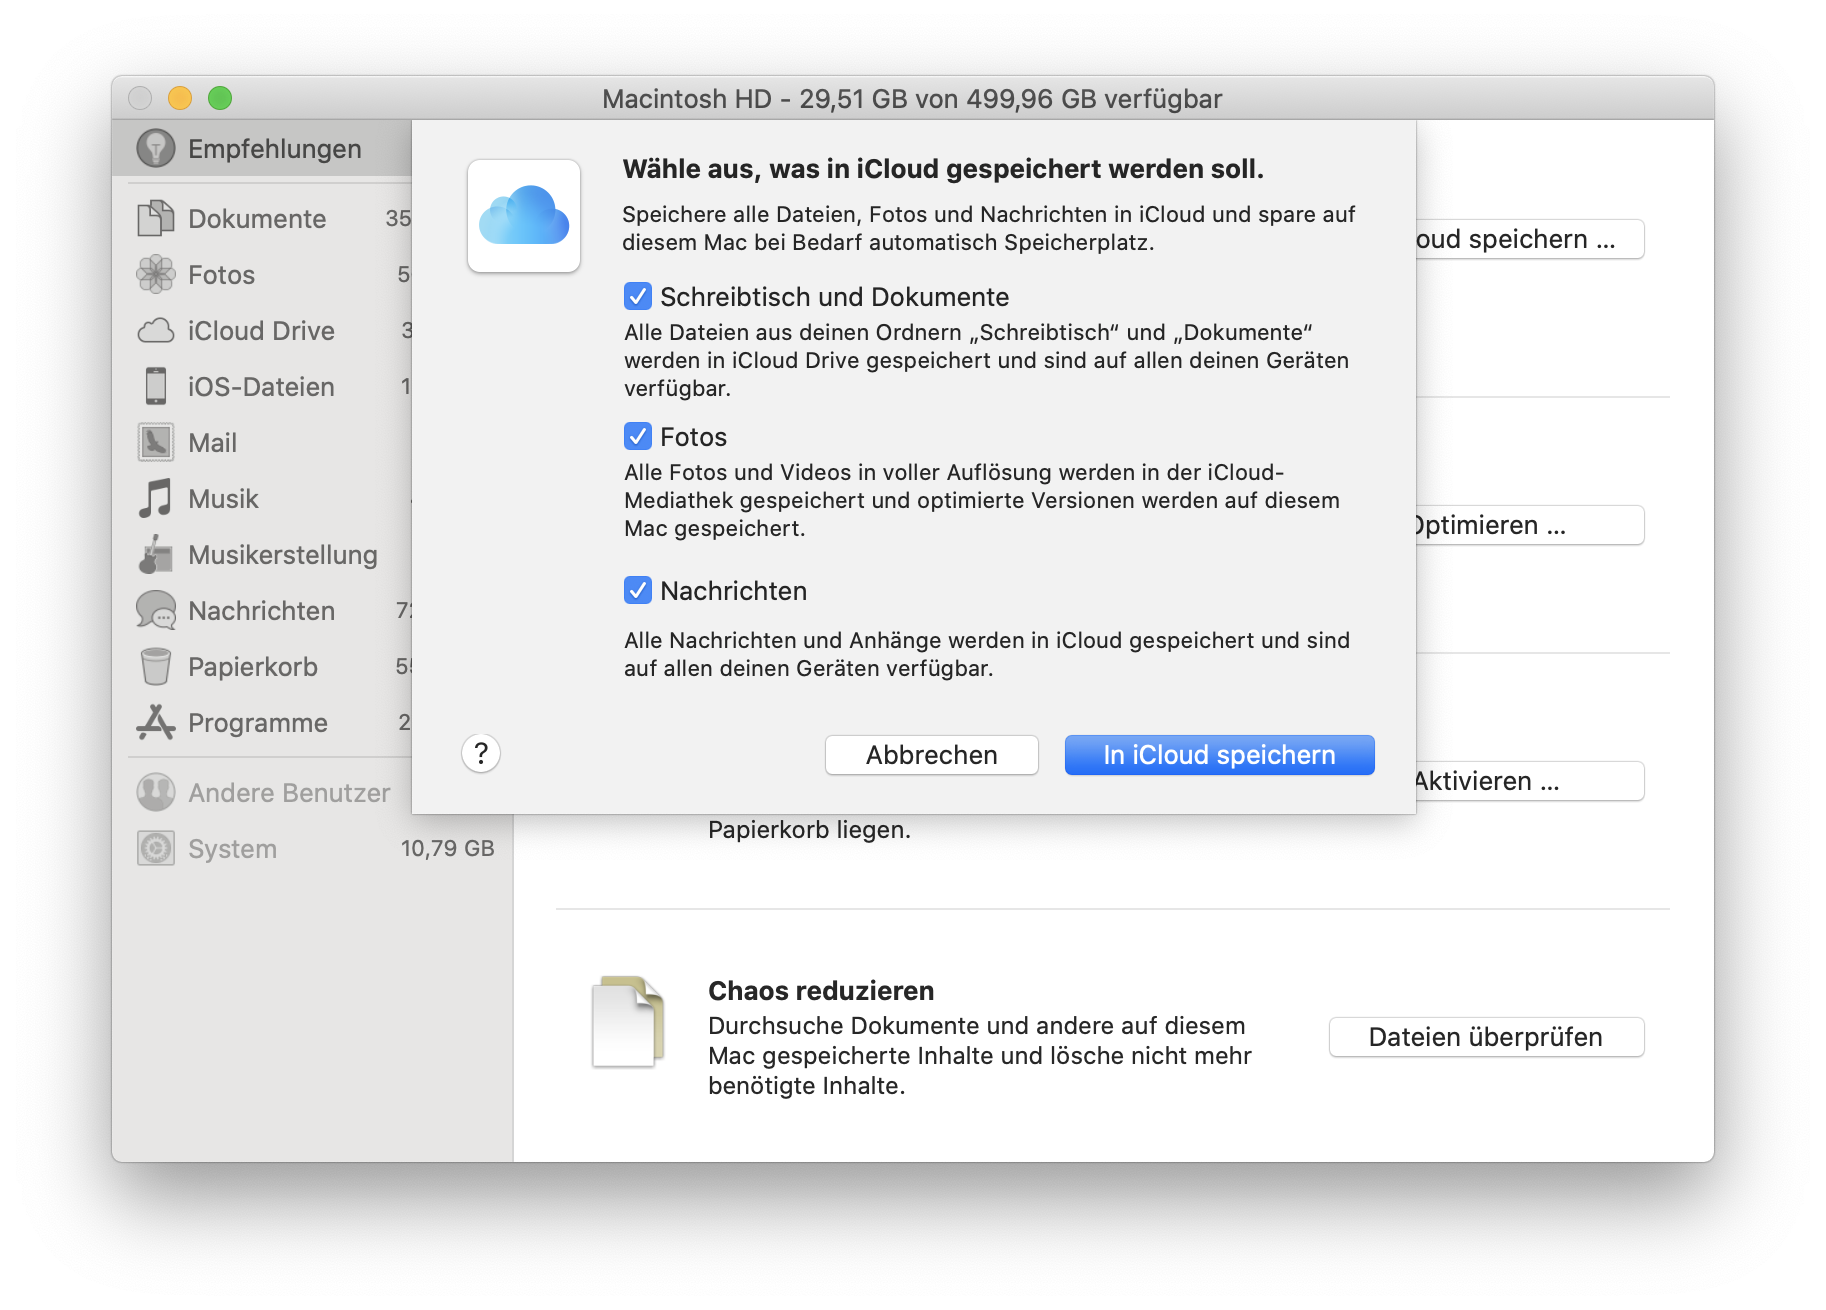Click the System 10,79 GB size value
The height and width of the screenshot is (1310, 1826).
pyautogui.click(x=447, y=848)
